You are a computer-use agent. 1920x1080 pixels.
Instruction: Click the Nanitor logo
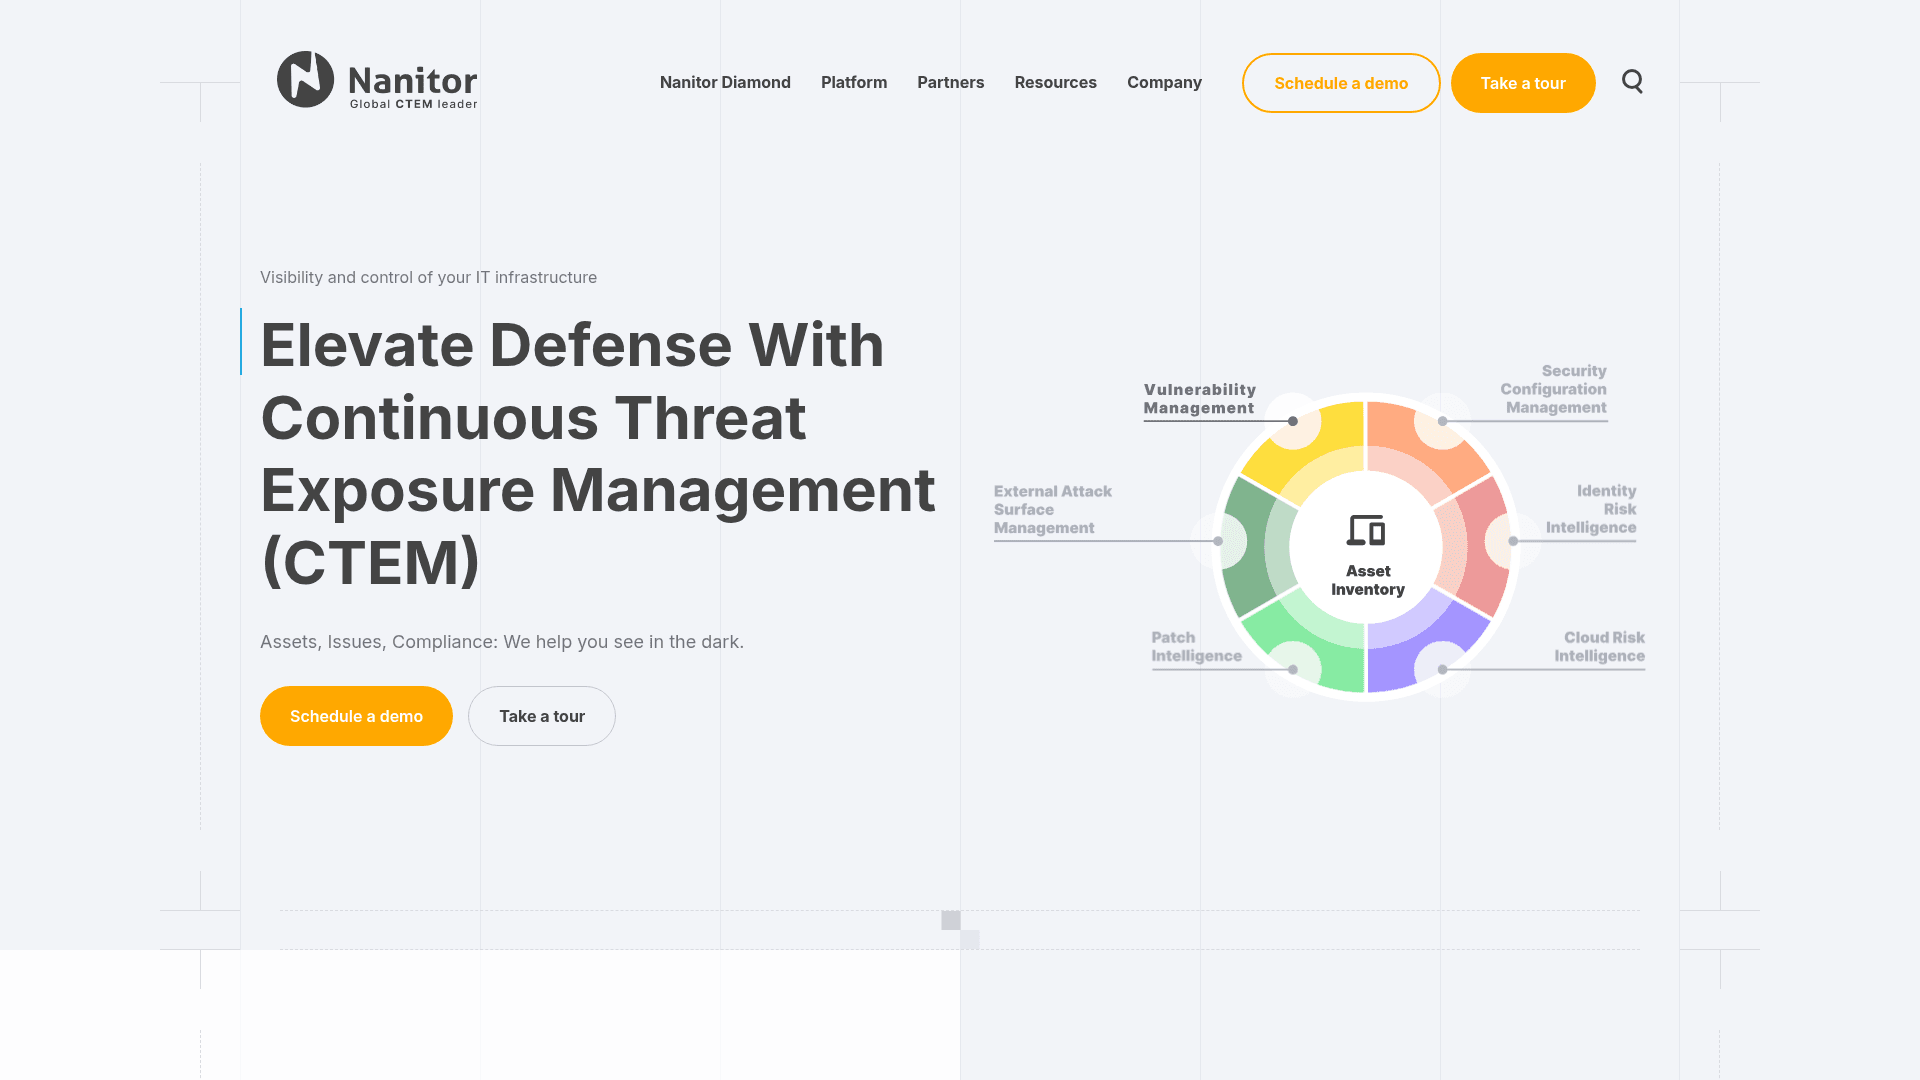pos(377,80)
